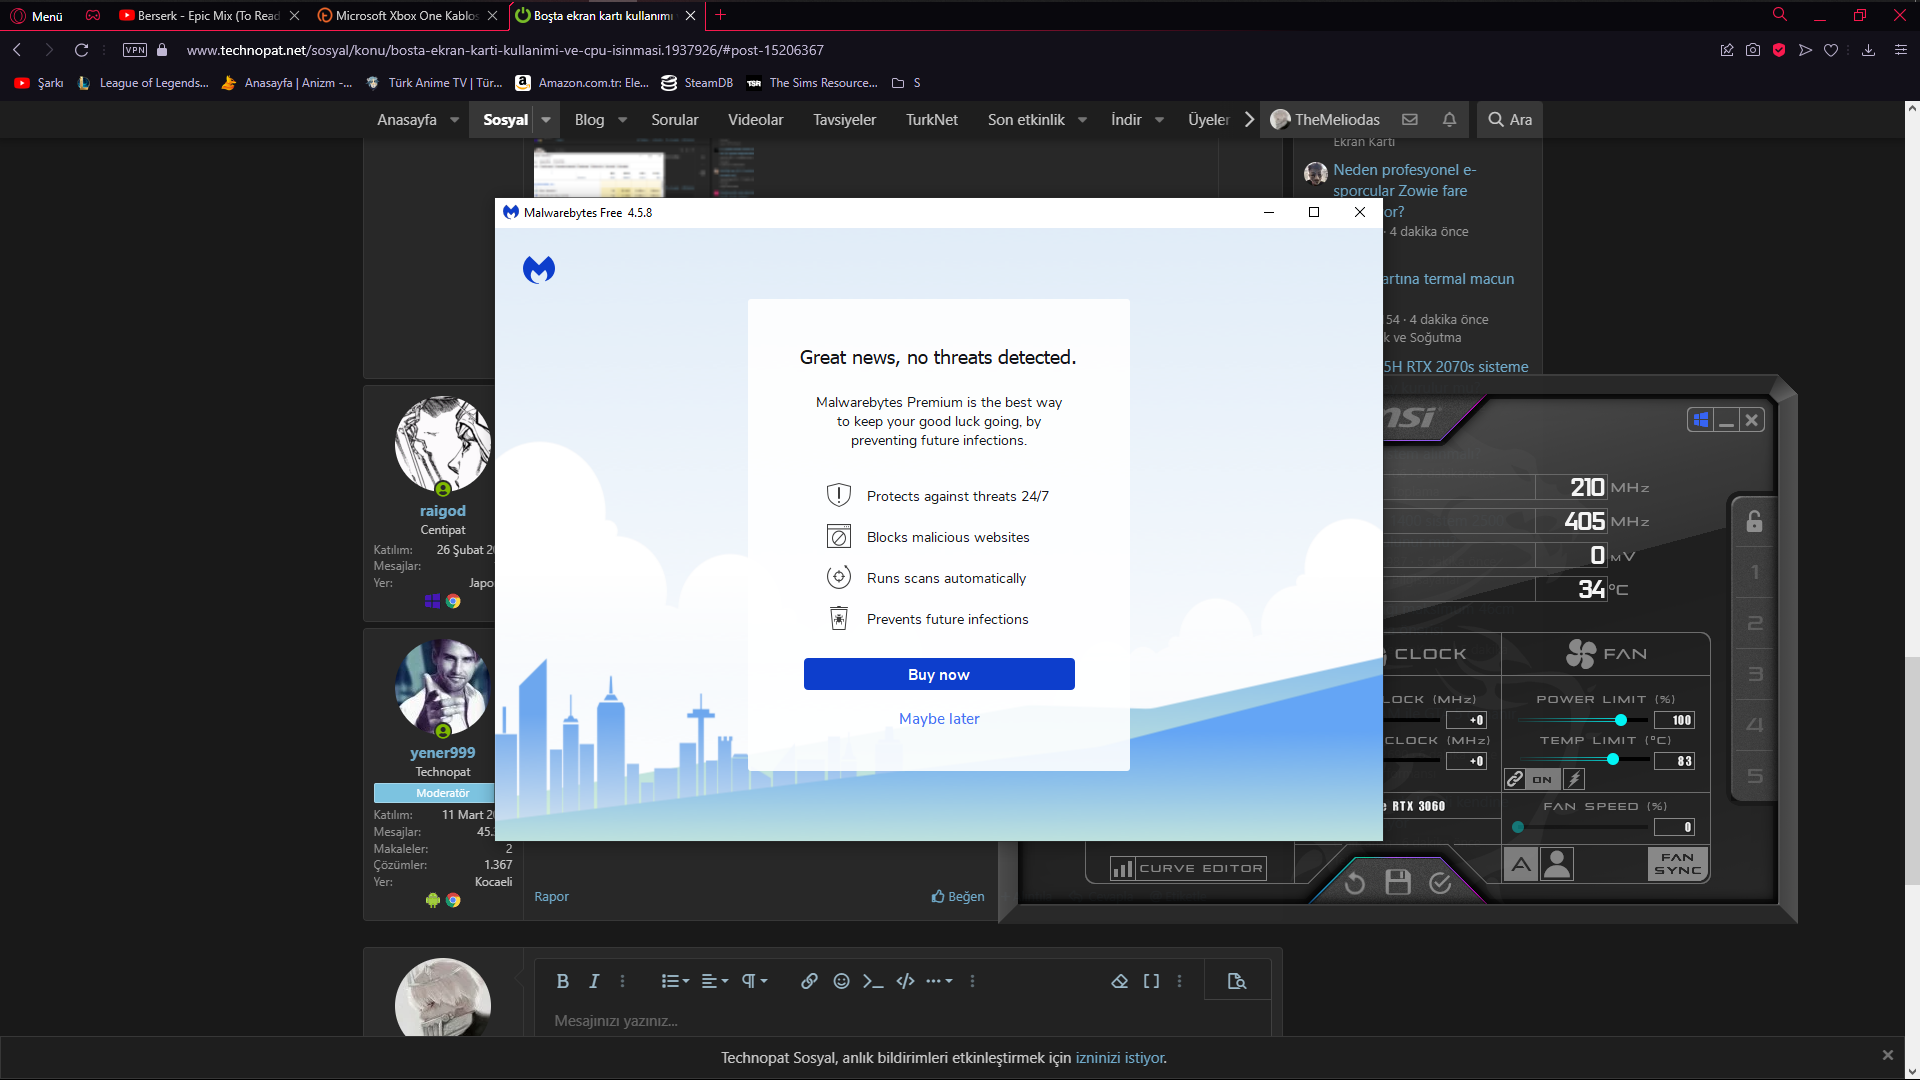Reset MSI Afterburner settings with reset icon
Viewport: 1920px width, 1080px height.
[1355, 883]
